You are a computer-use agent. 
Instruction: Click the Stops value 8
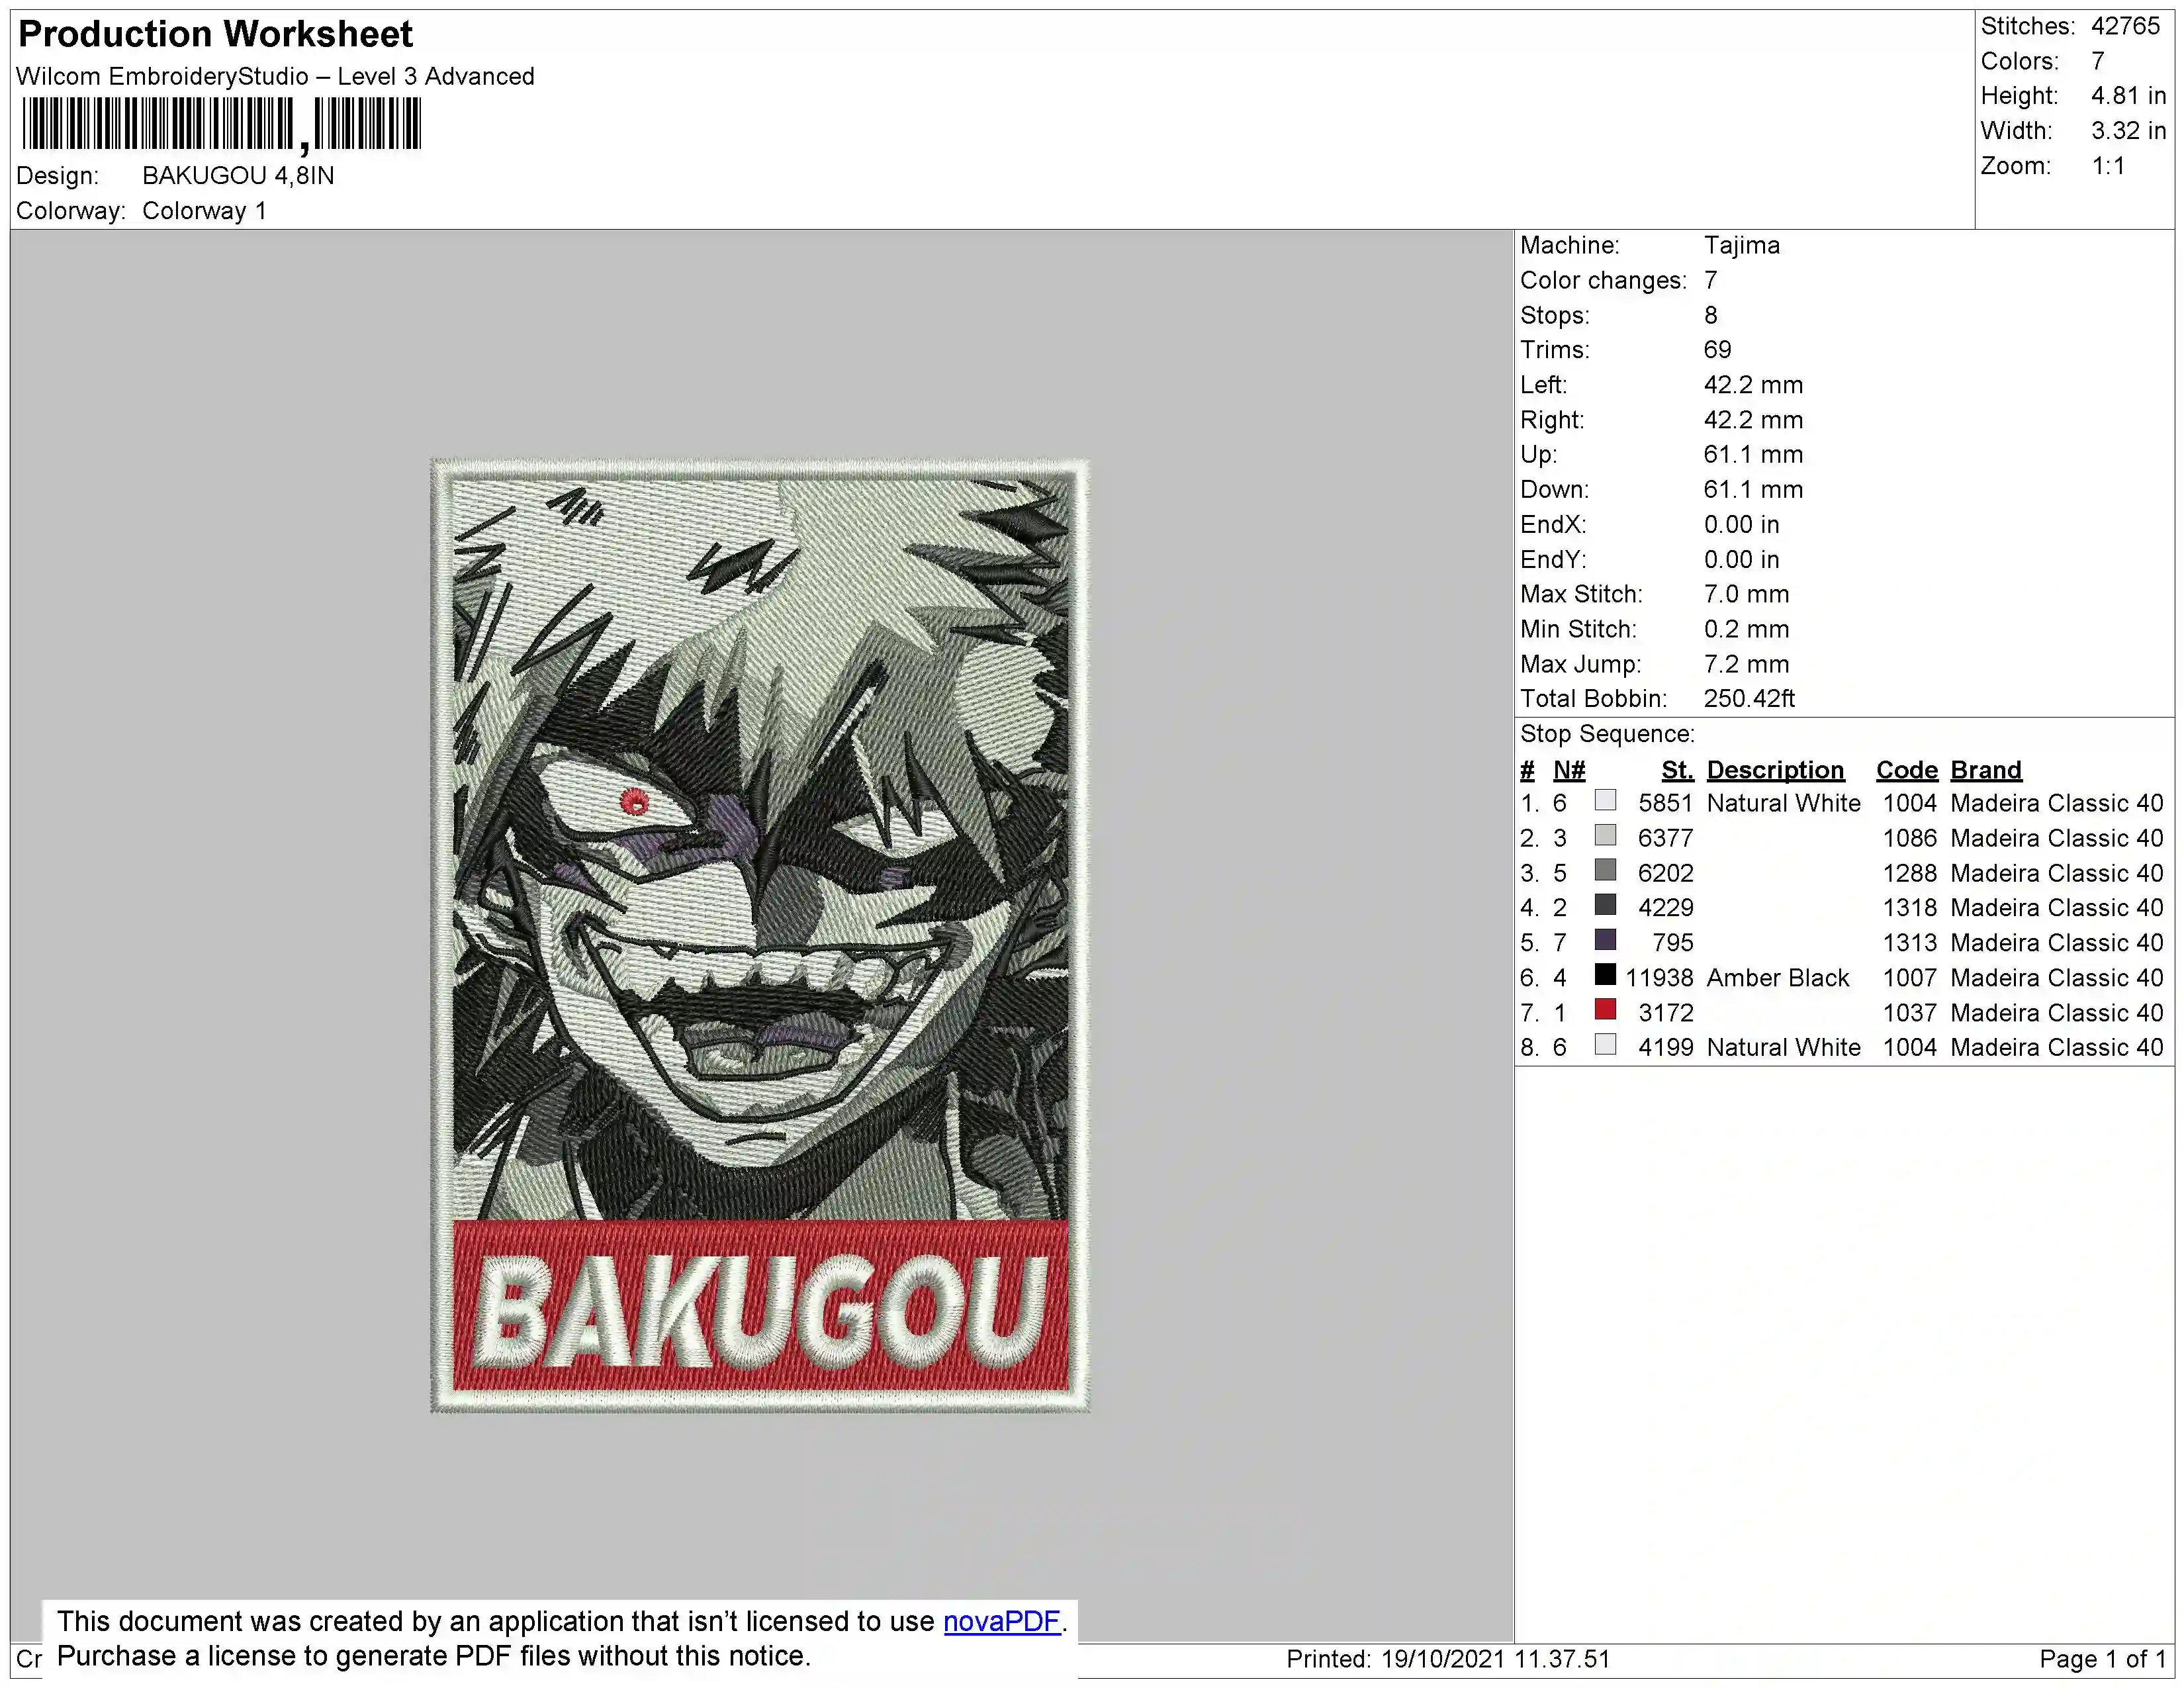click(1710, 315)
